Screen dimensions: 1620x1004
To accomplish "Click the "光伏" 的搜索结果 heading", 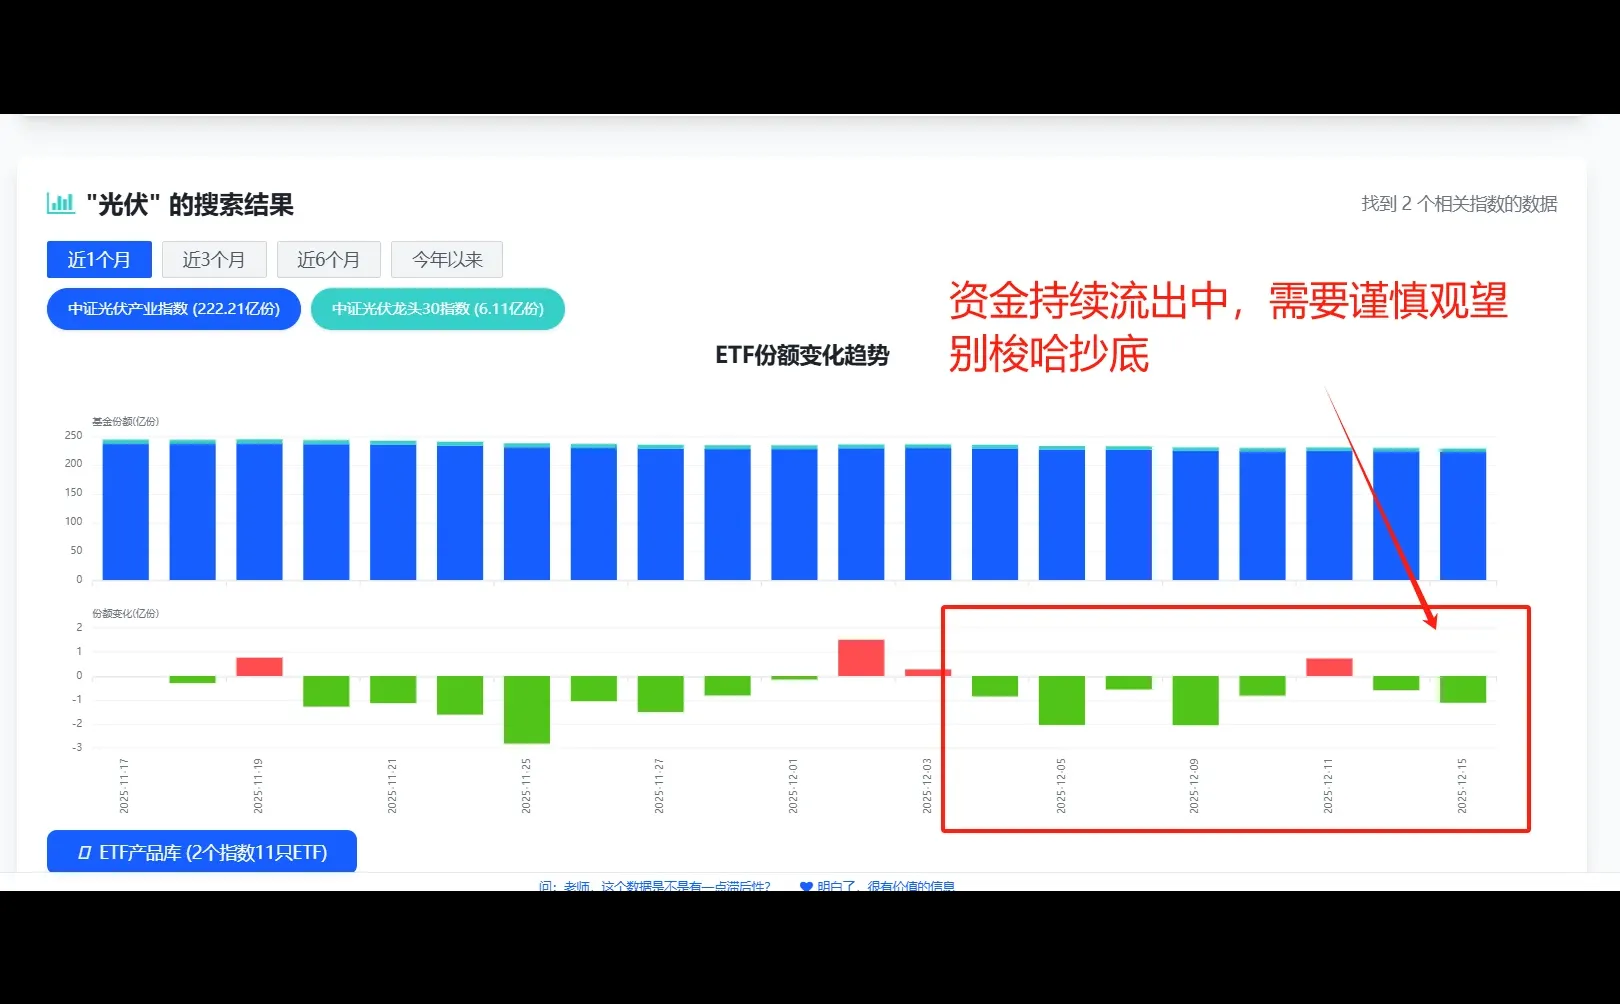I will tap(190, 205).
